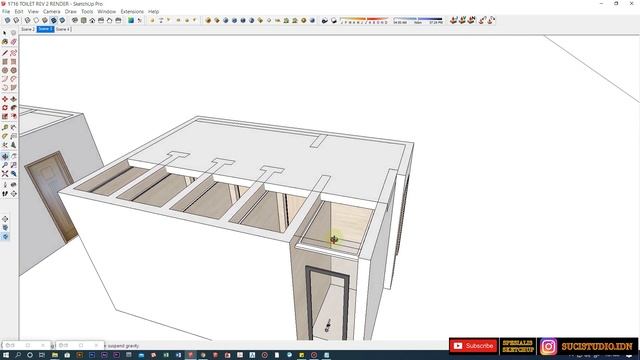Adjust the shadow date month slider
Viewport: 640px width, 360px height.
(x=364, y=20)
